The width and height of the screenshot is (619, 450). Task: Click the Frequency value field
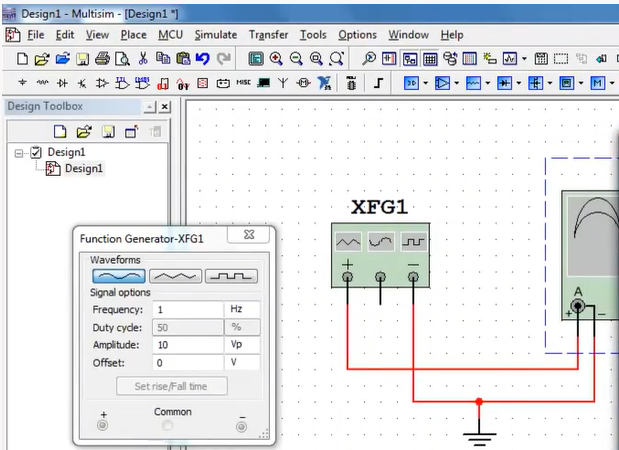pyautogui.click(x=188, y=309)
